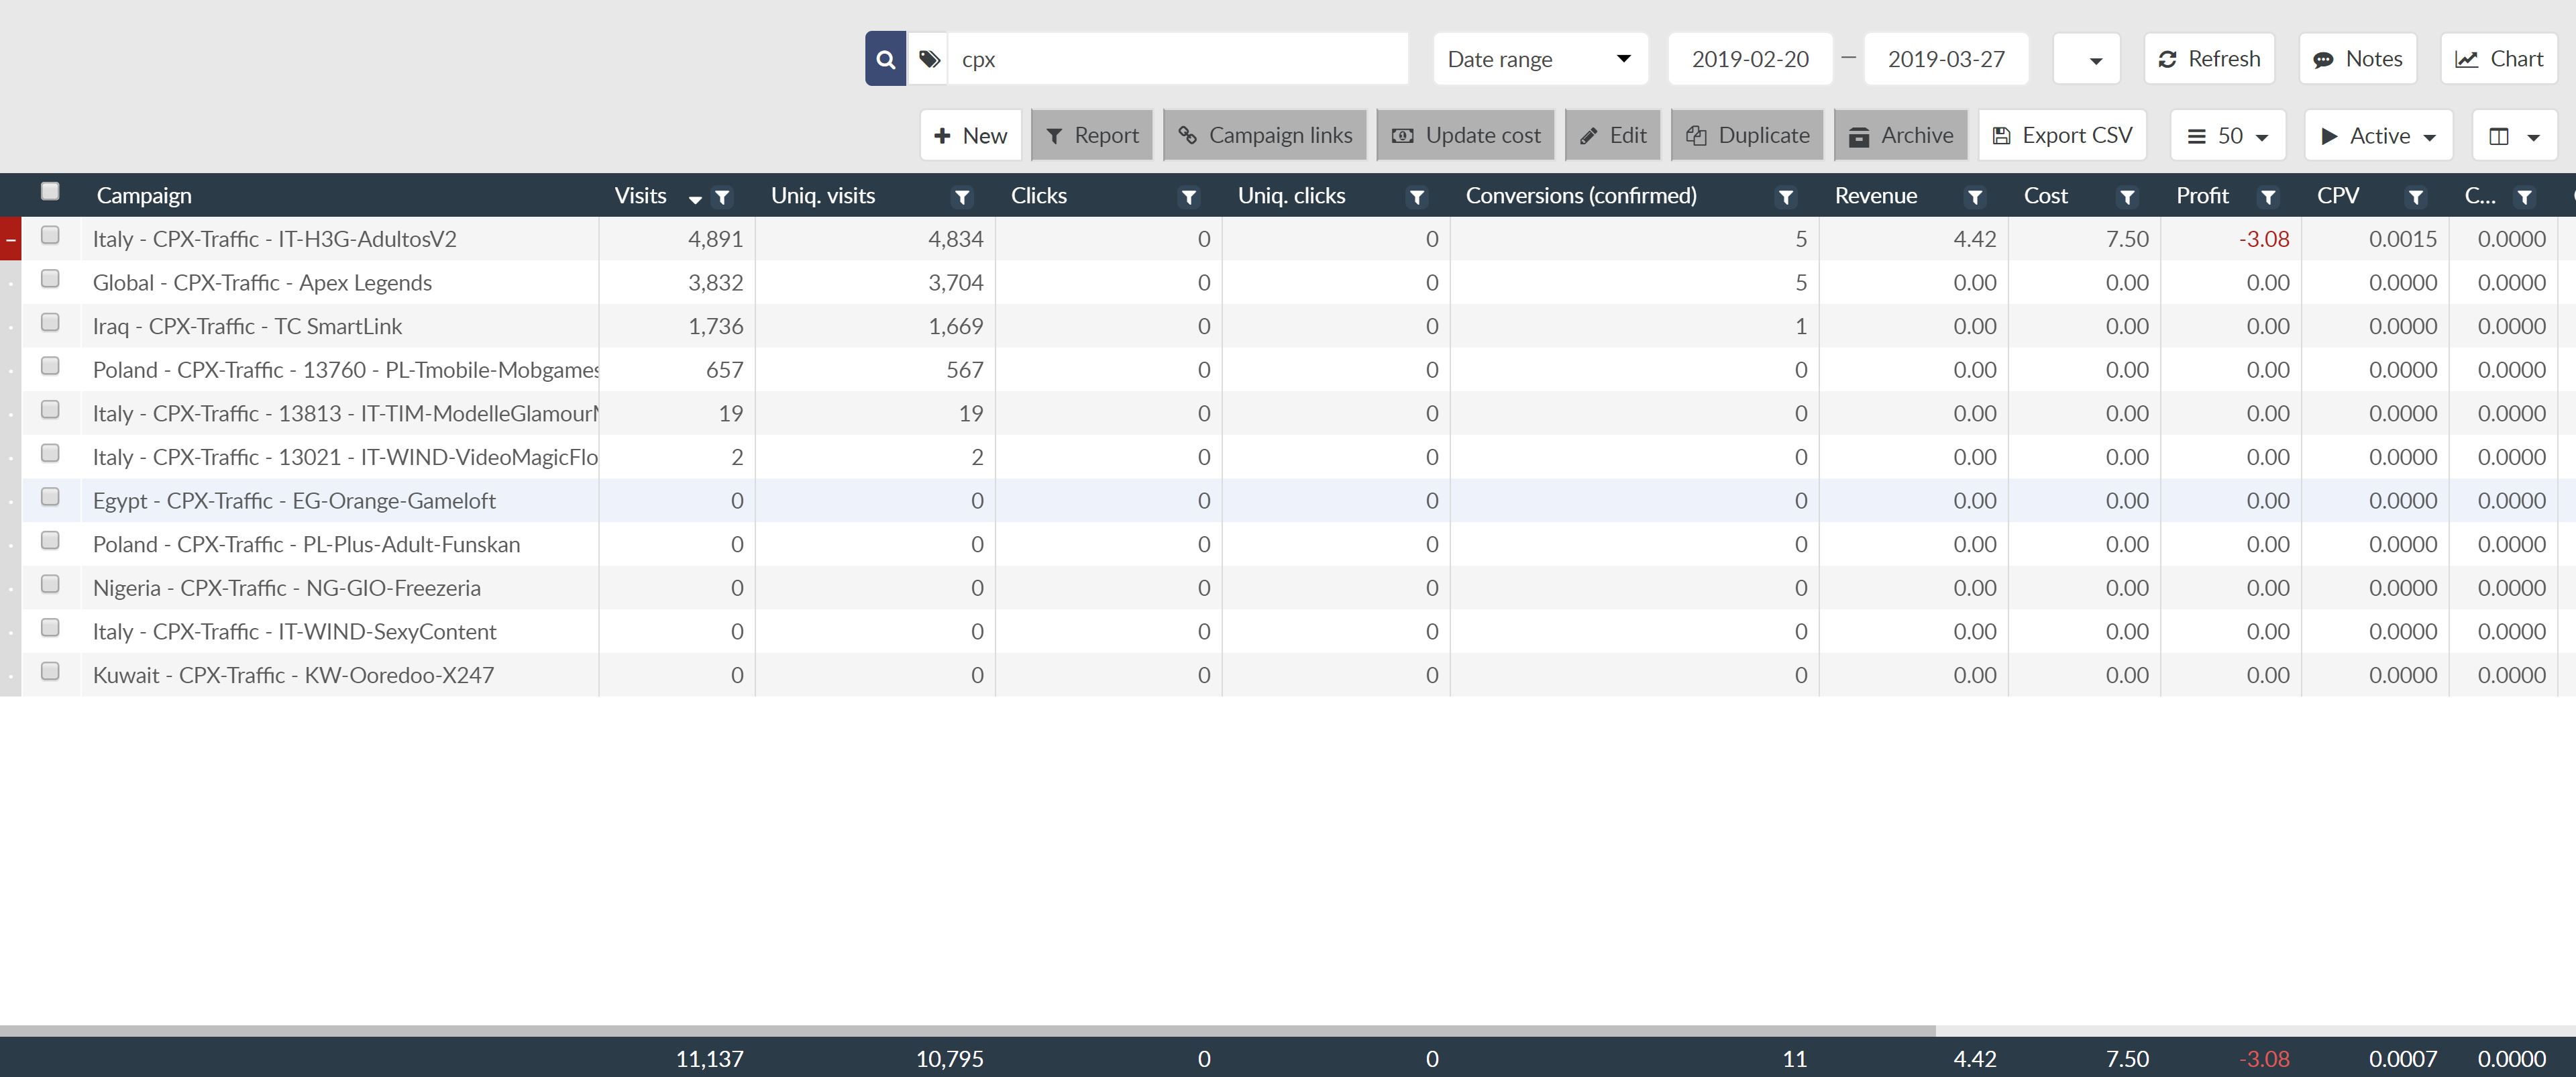Filter the Conversions (confirmed) column
2576x1077 pixels.
tap(1785, 197)
